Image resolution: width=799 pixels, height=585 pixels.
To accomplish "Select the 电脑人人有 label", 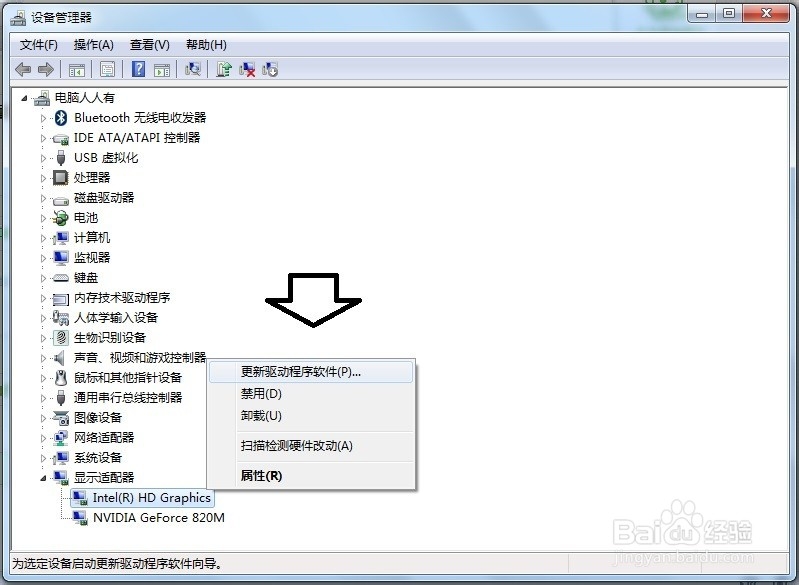I will pyautogui.click(x=85, y=97).
